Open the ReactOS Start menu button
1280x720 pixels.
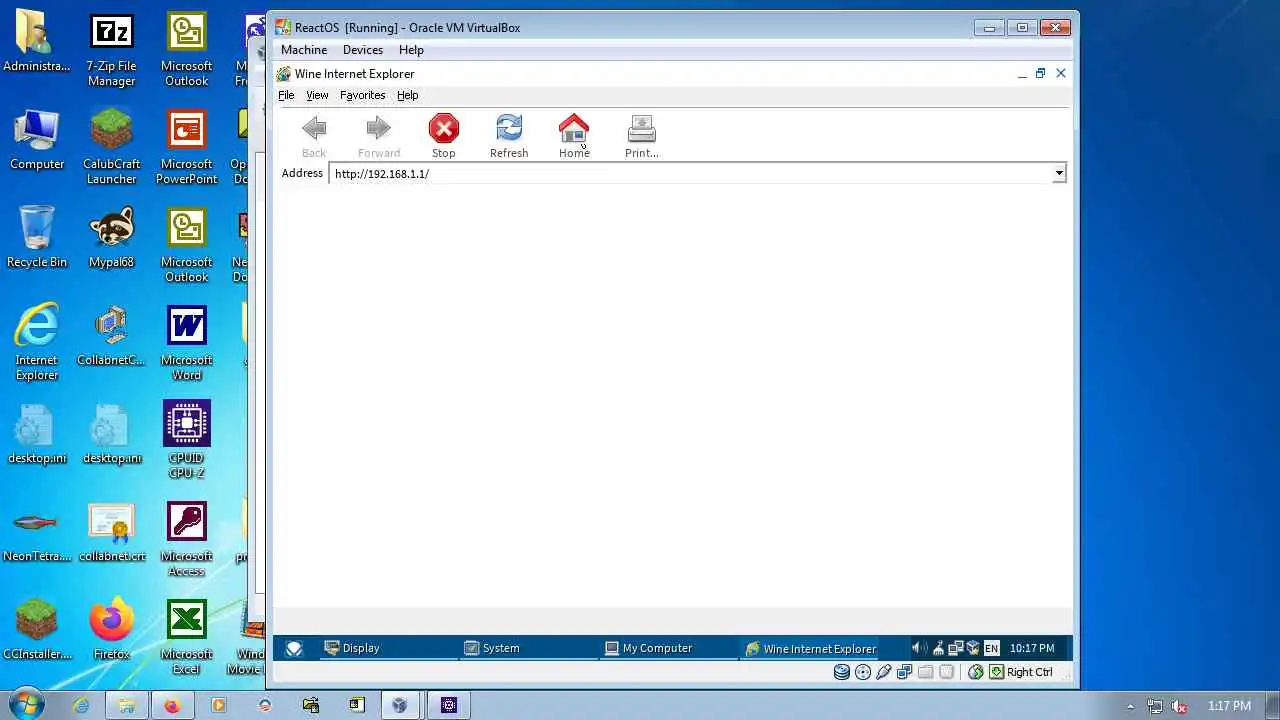[293, 648]
